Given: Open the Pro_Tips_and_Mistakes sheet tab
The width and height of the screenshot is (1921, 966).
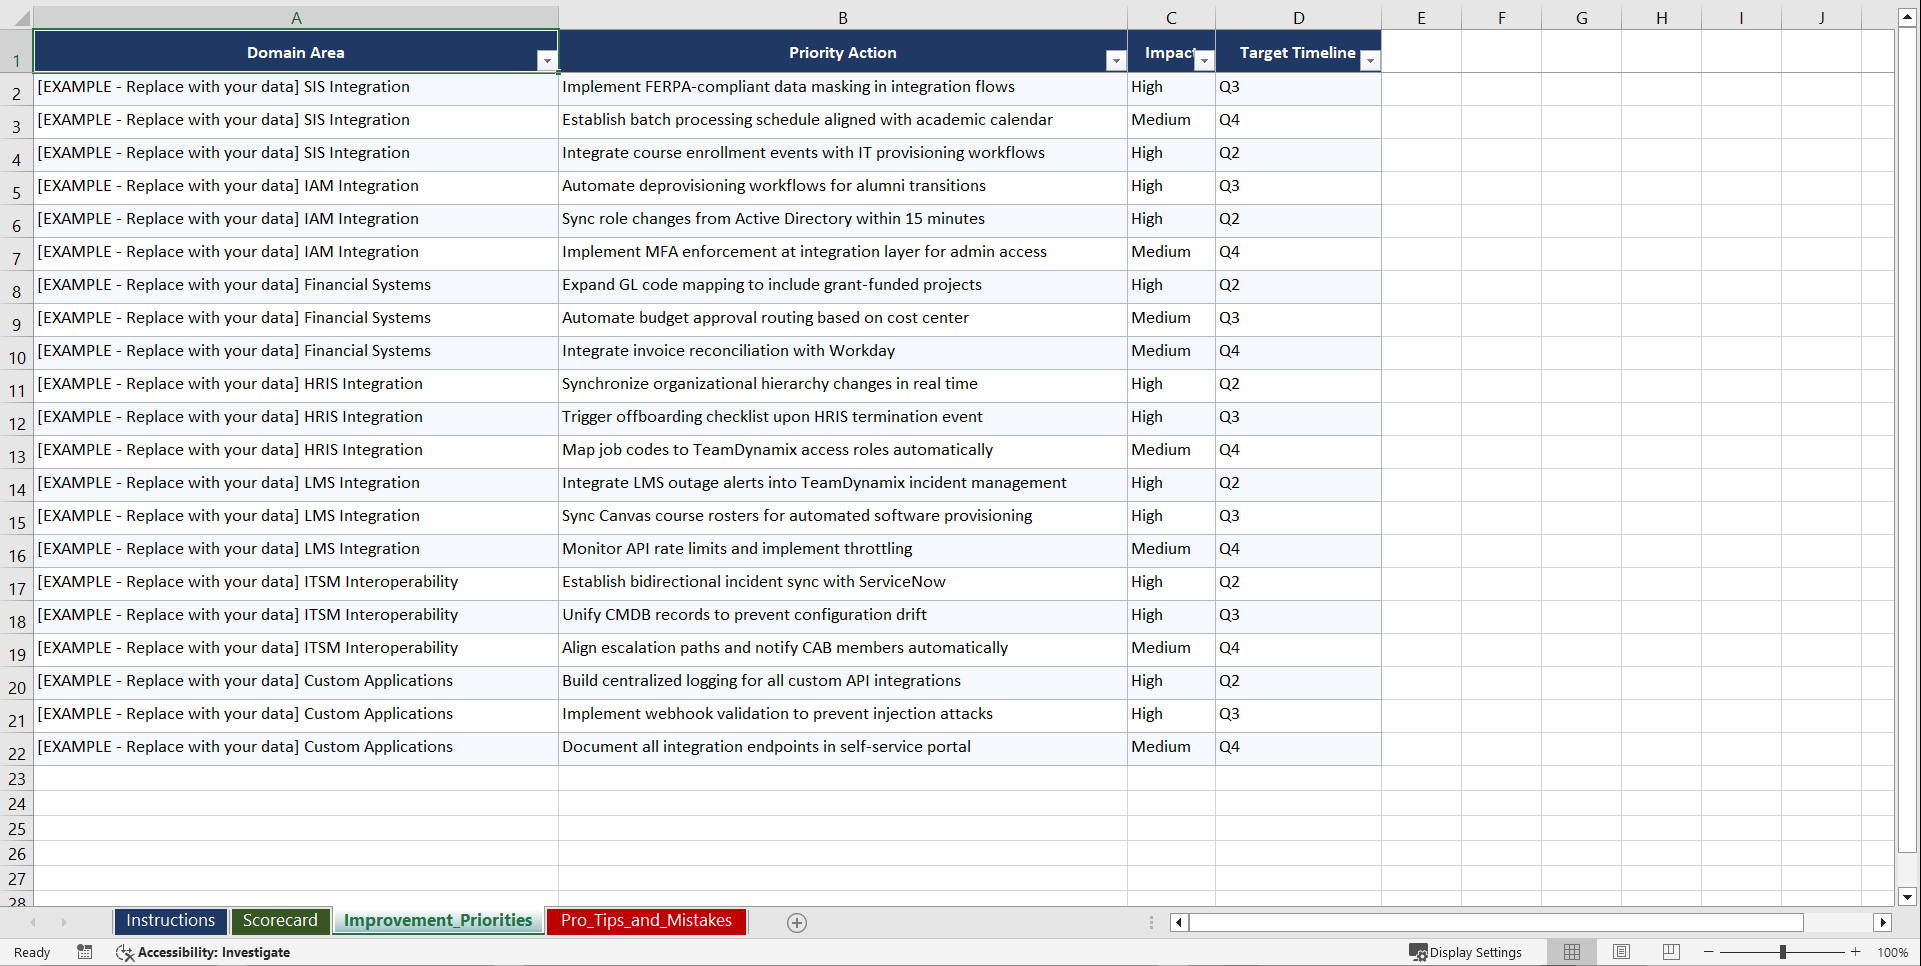Looking at the screenshot, I should point(646,921).
